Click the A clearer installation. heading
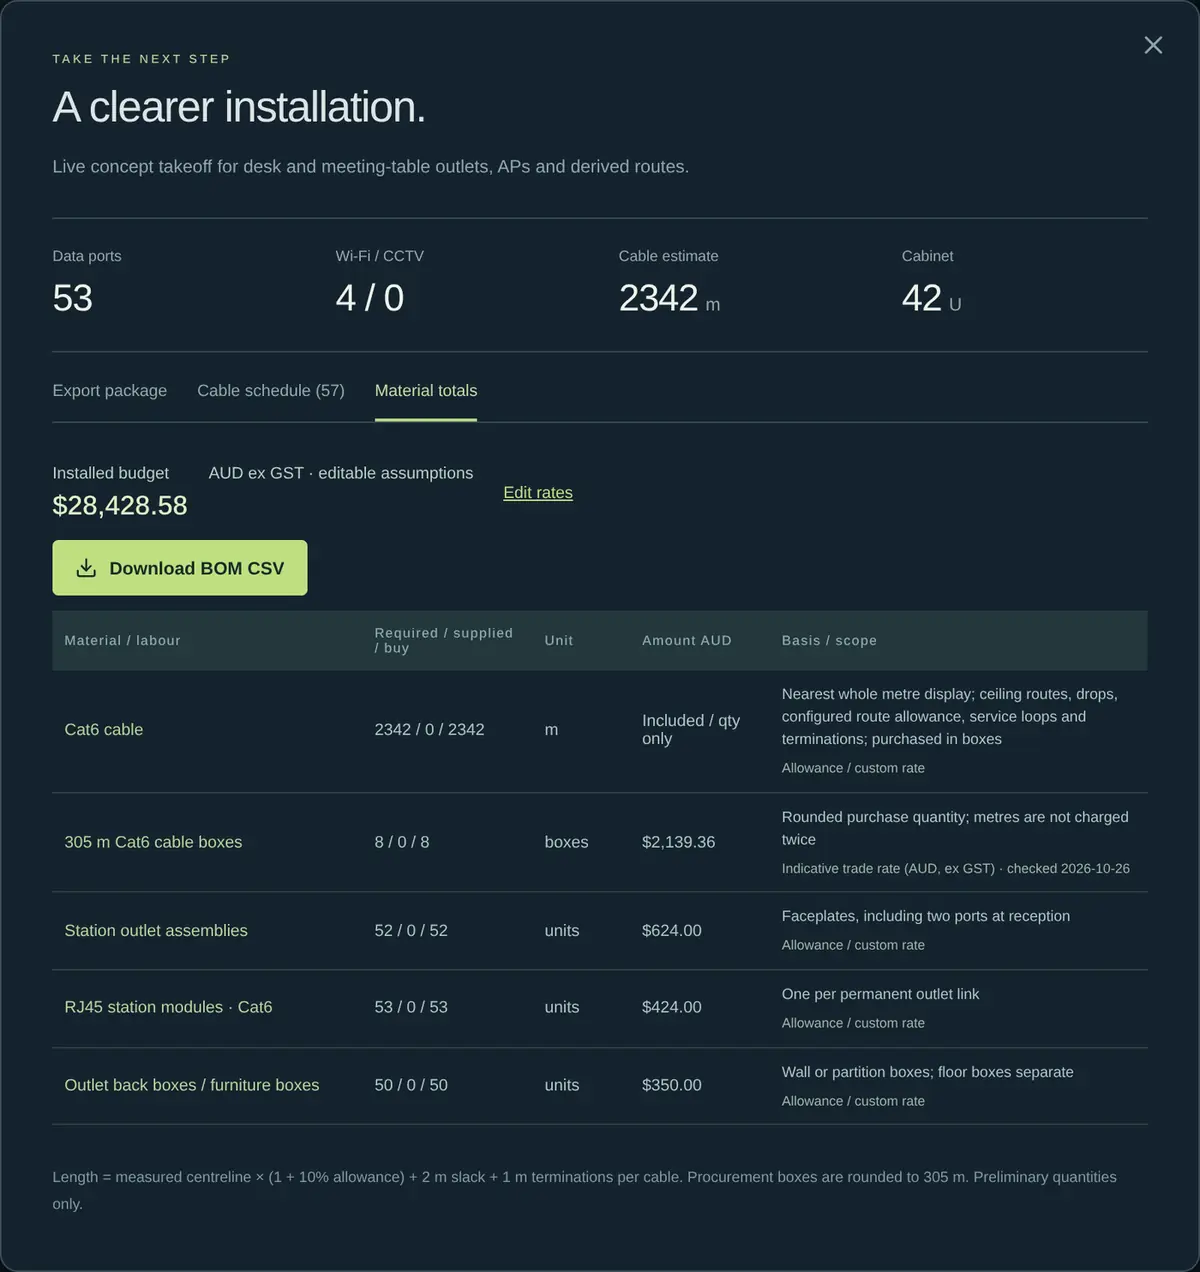Viewport: 1200px width, 1272px height. click(x=239, y=107)
